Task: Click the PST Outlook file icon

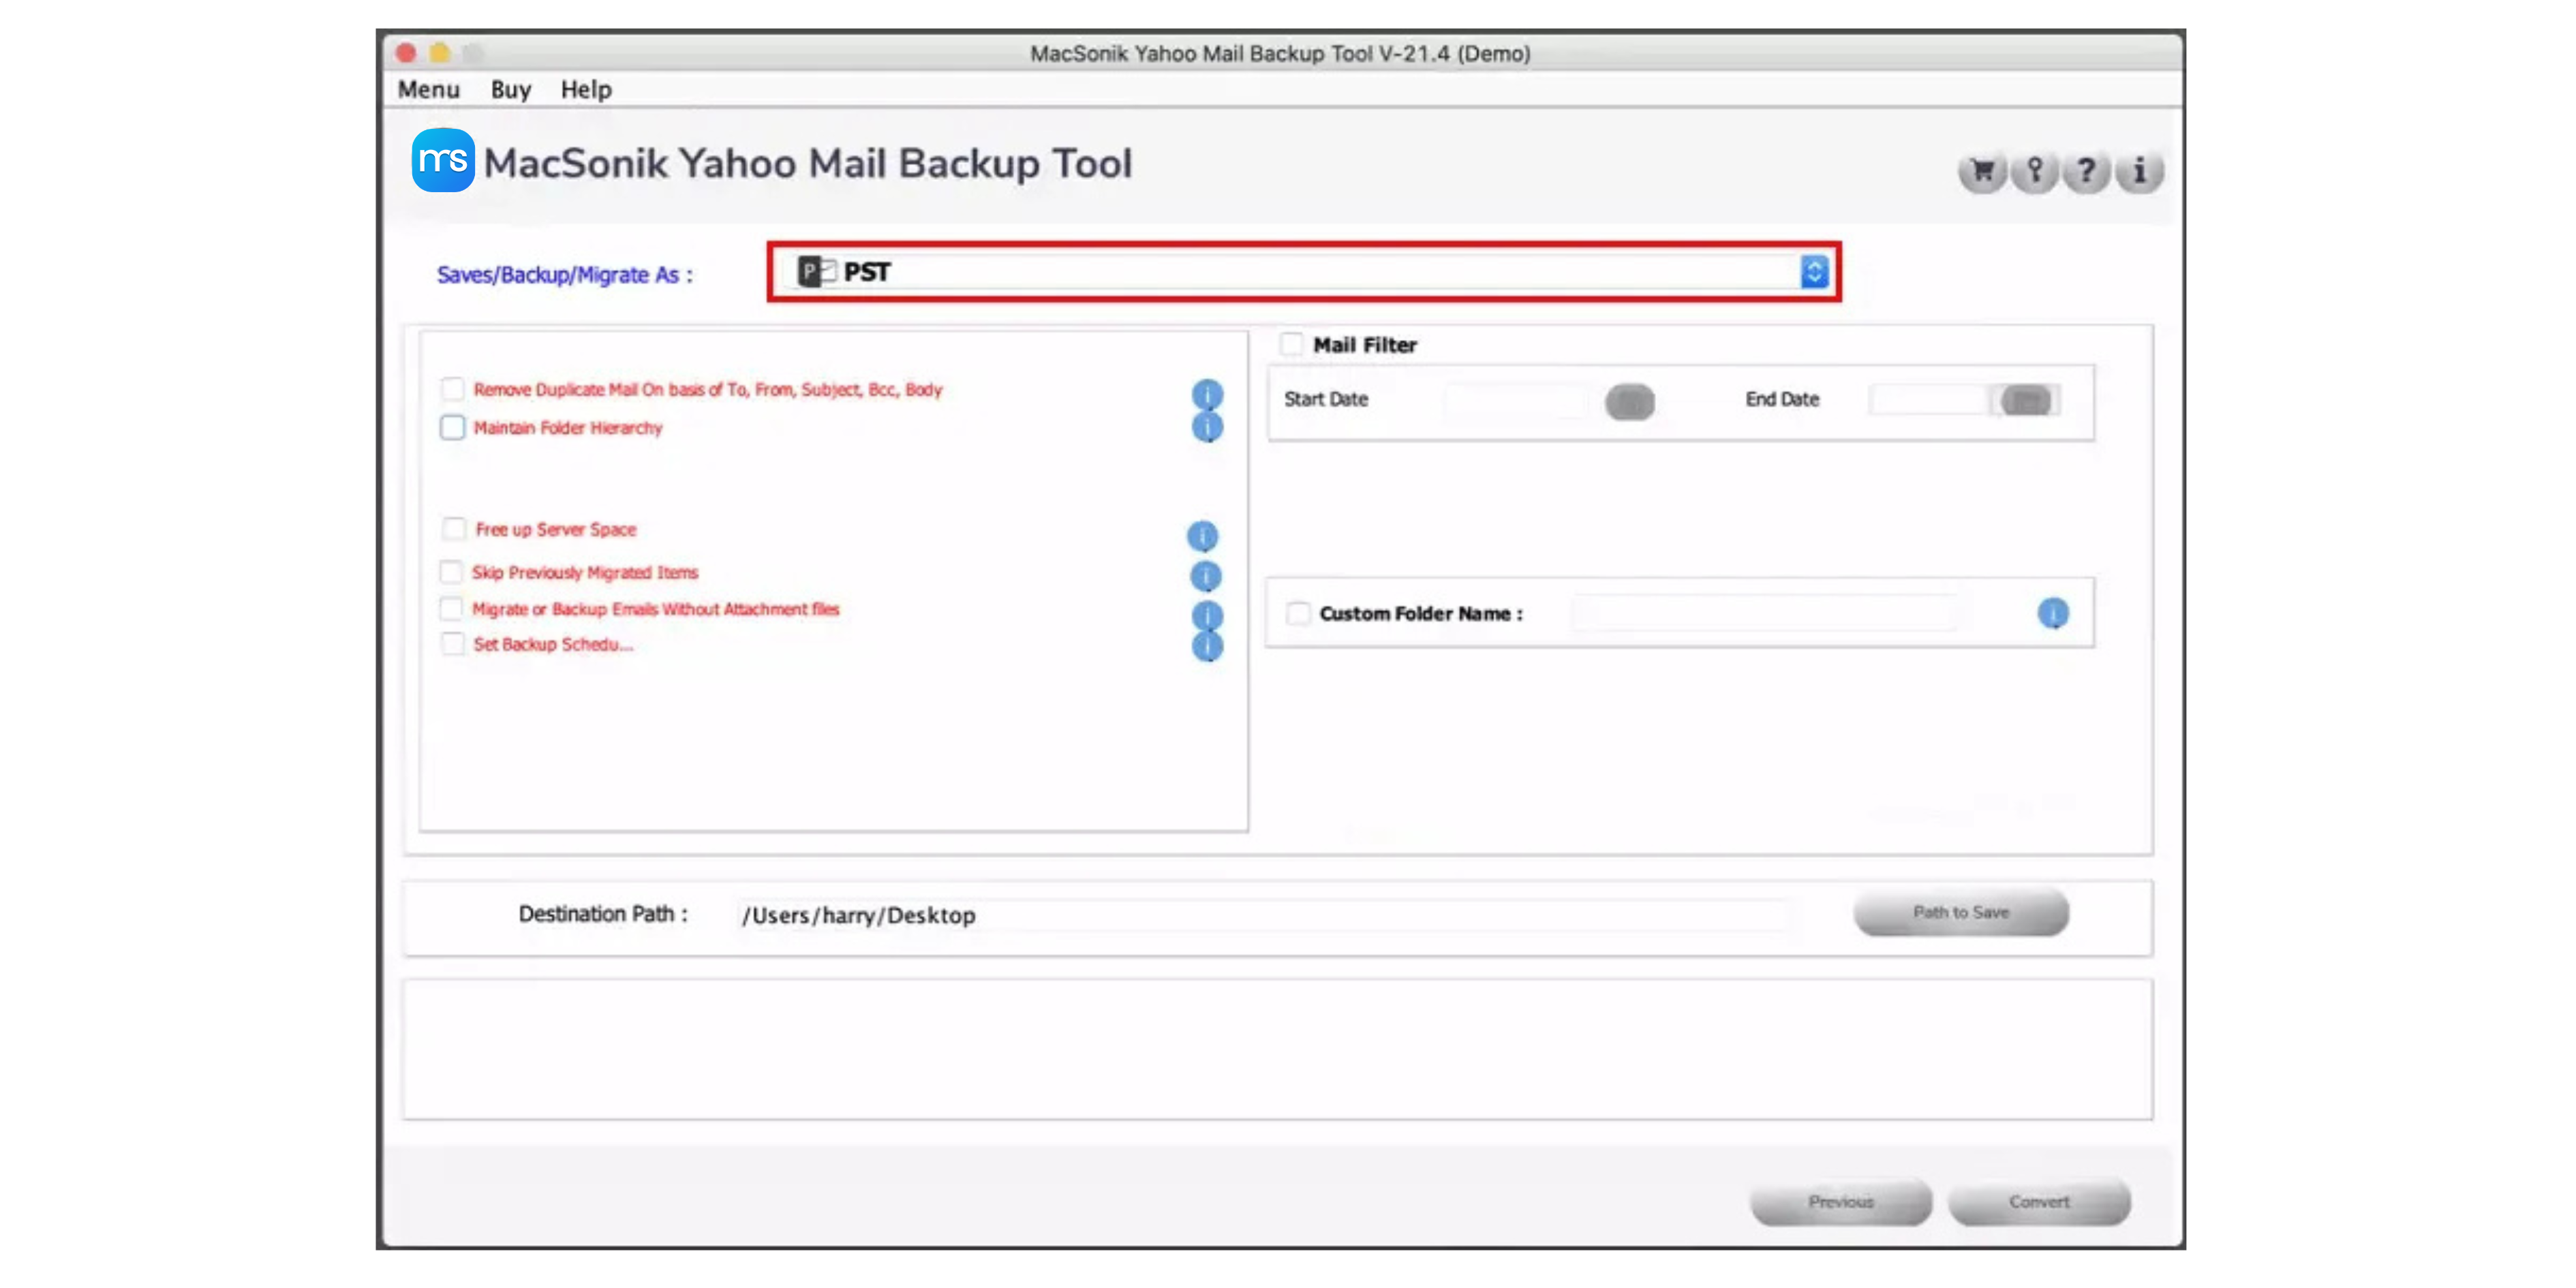Action: pyautogui.click(x=816, y=271)
